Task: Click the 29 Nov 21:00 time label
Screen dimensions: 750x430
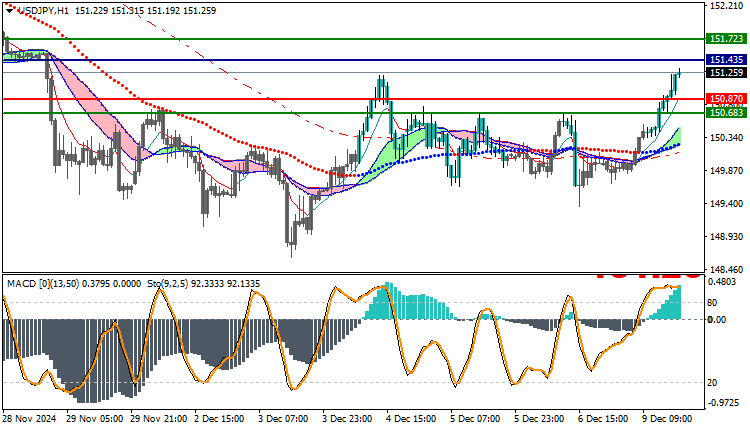Action: tap(159, 419)
